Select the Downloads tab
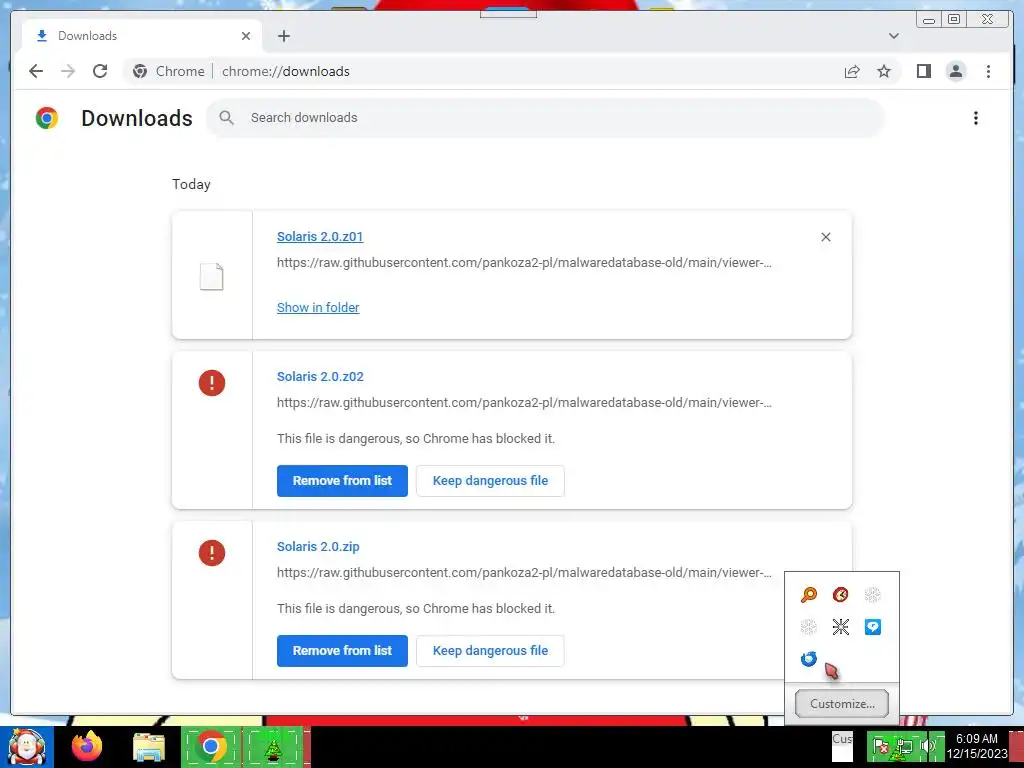This screenshot has width=1024, height=768. pyautogui.click(x=142, y=36)
